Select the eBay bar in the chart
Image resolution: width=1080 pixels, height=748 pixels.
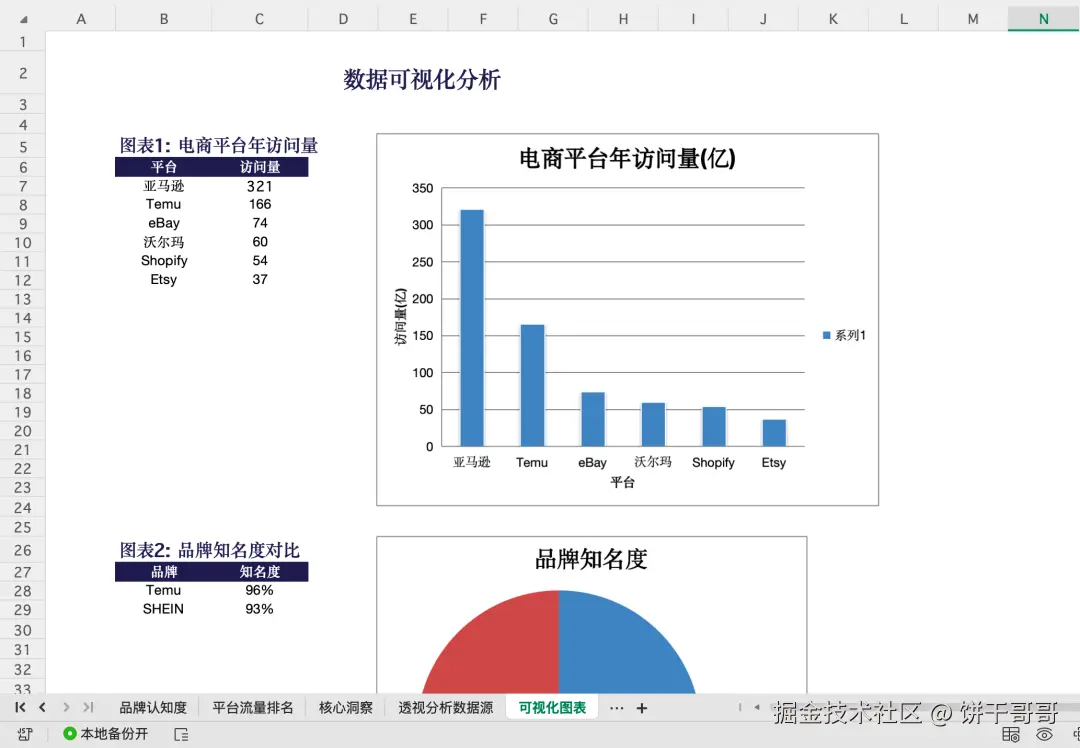[x=593, y=419]
